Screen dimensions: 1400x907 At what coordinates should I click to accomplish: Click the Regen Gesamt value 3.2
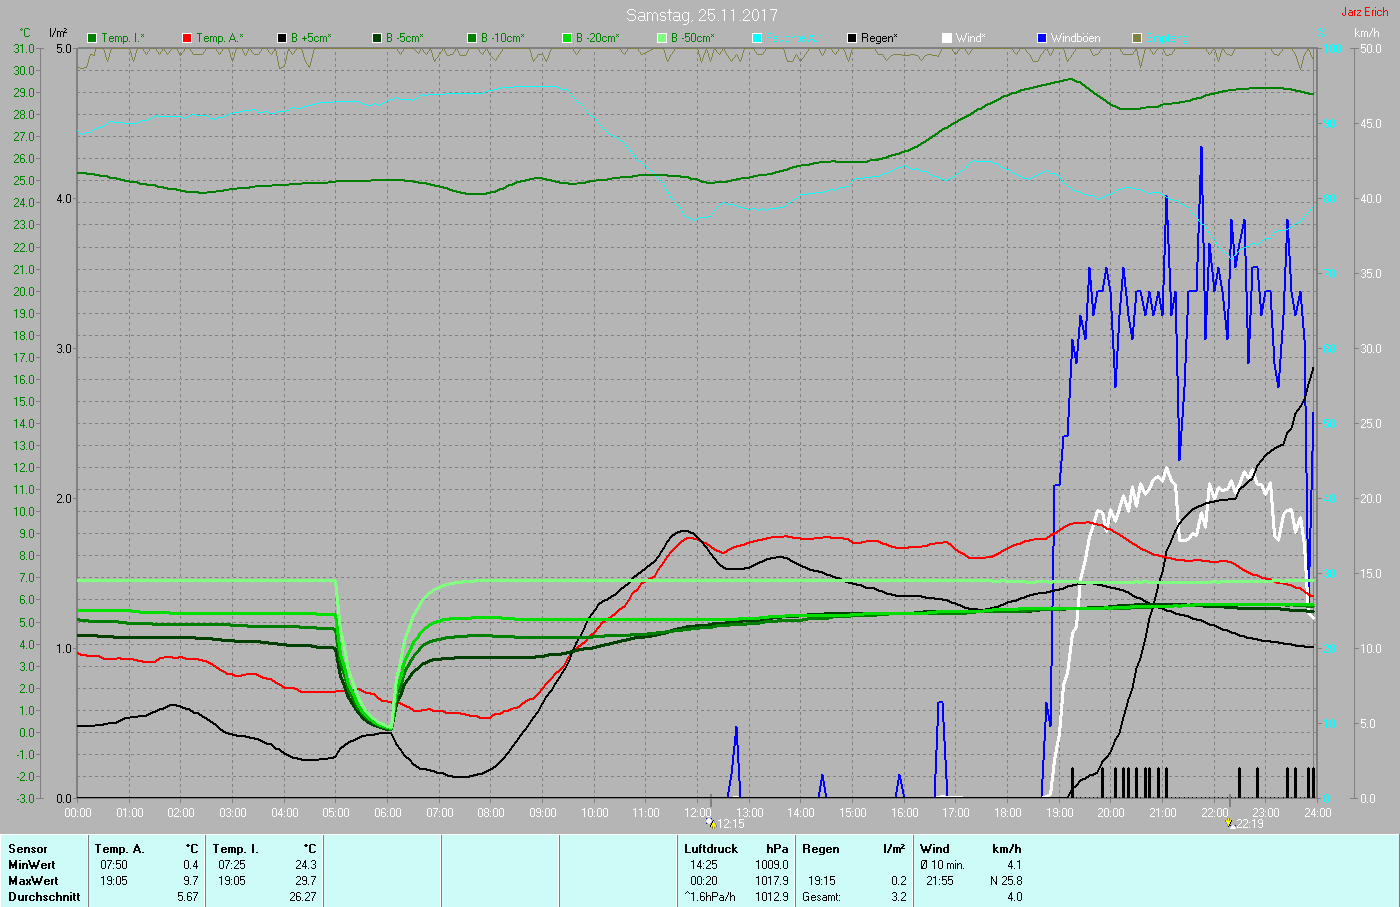(898, 897)
